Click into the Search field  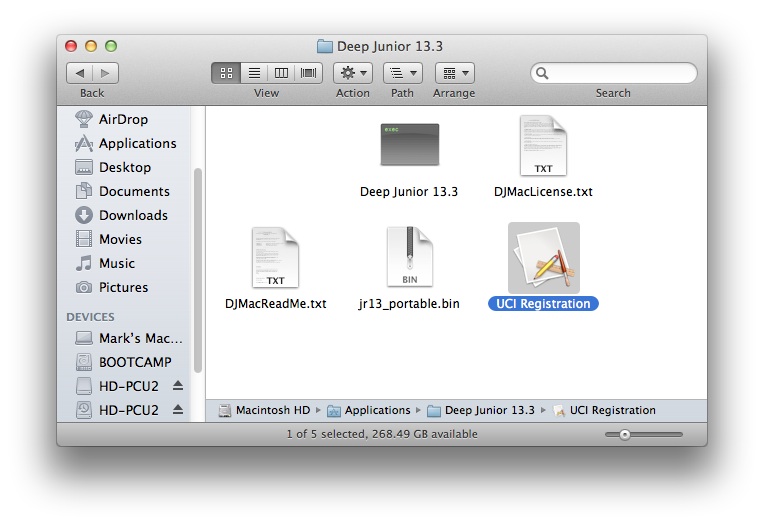[x=620, y=73]
